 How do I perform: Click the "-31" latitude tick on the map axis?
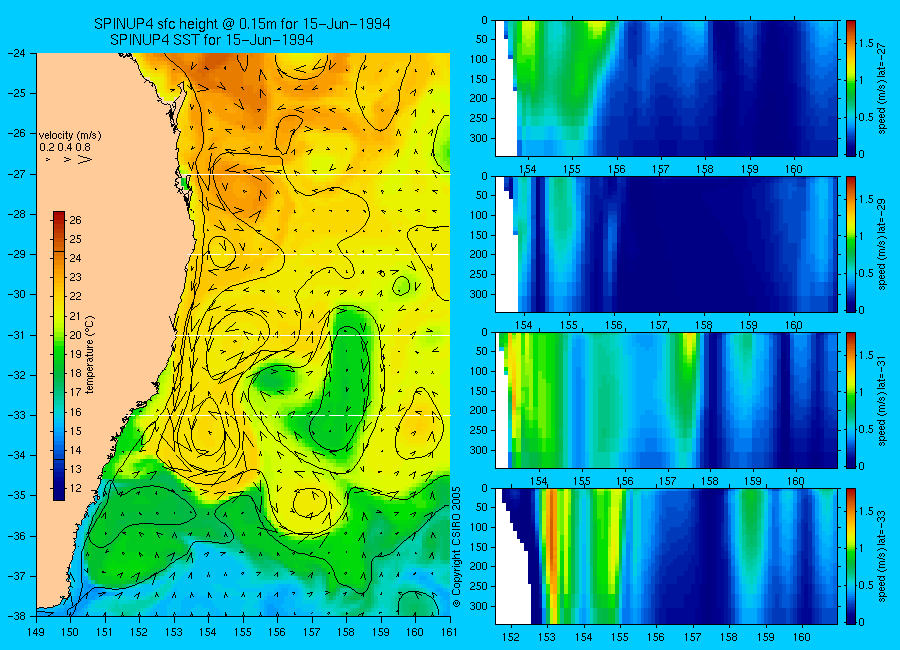[17, 335]
